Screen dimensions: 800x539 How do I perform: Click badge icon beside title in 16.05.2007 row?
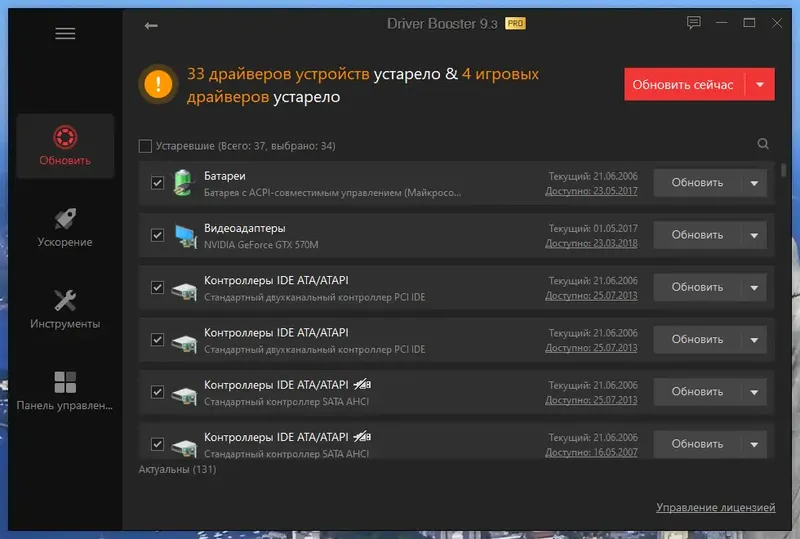click(362, 437)
